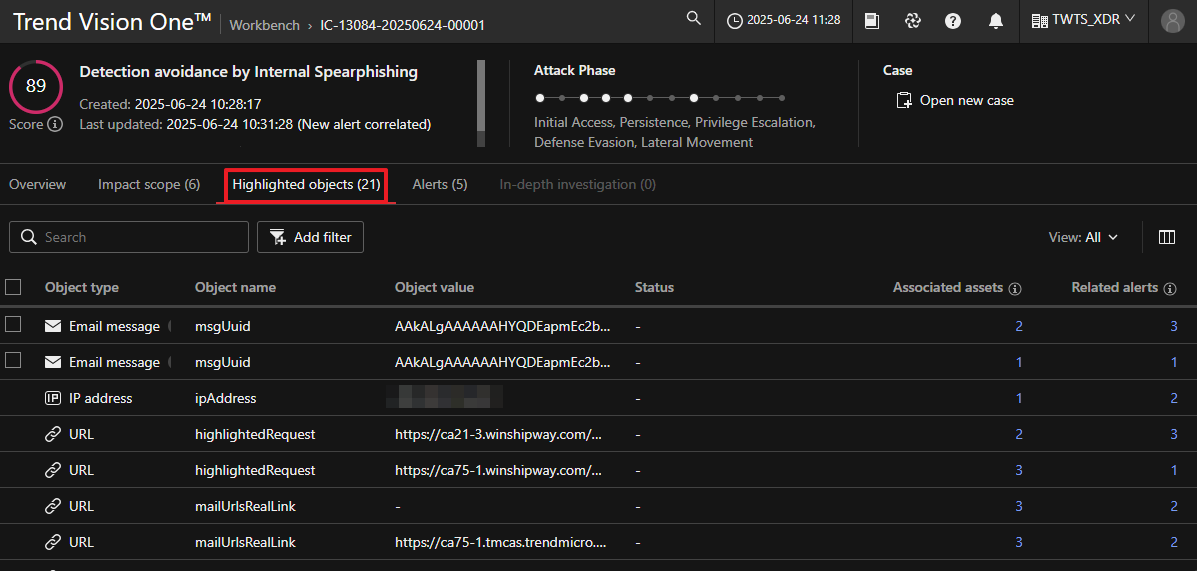Click the Score info icon

55,125
